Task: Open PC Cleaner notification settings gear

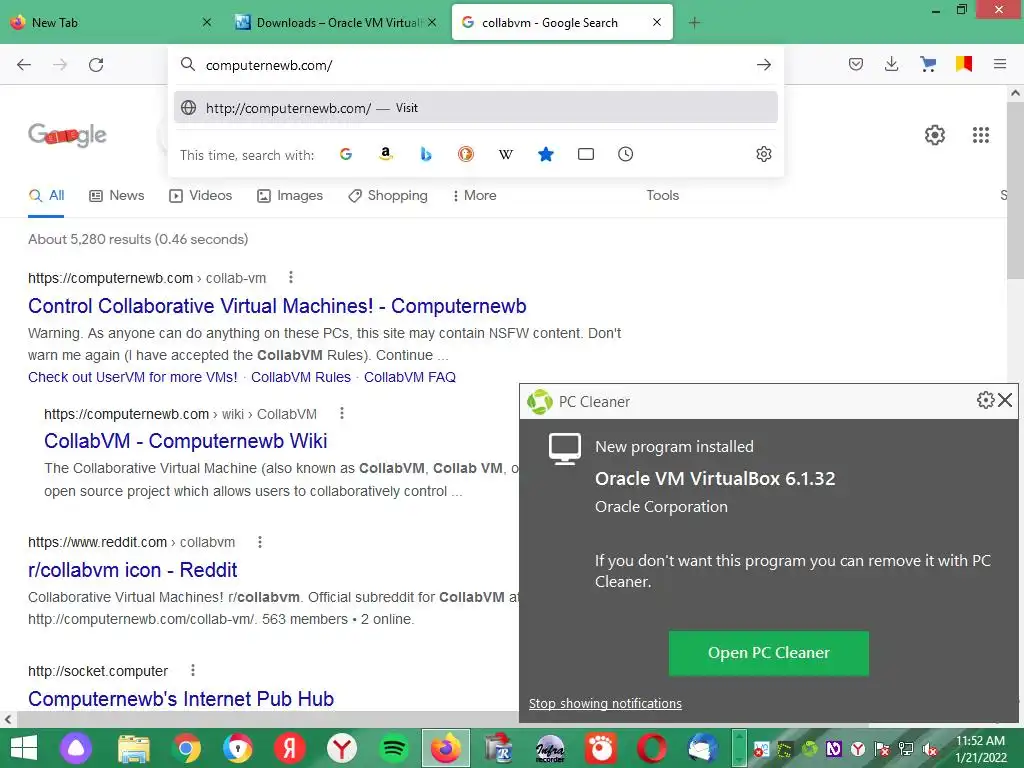Action: click(x=985, y=400)
